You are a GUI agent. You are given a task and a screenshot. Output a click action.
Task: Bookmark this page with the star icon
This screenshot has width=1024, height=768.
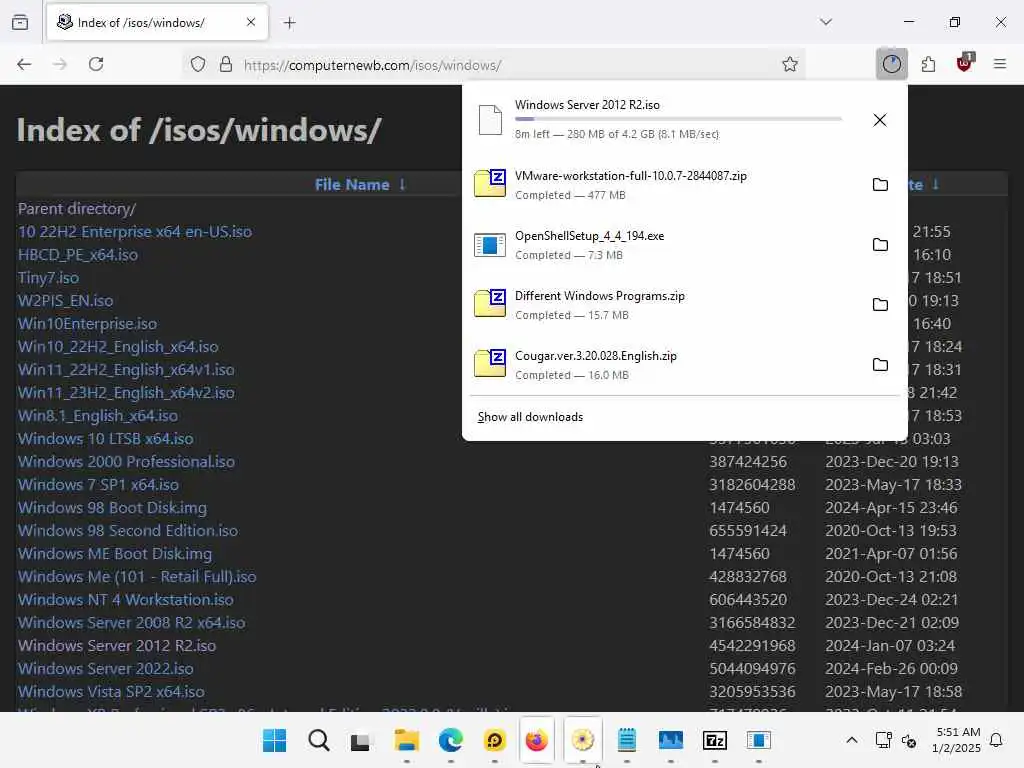pos(790,65)
